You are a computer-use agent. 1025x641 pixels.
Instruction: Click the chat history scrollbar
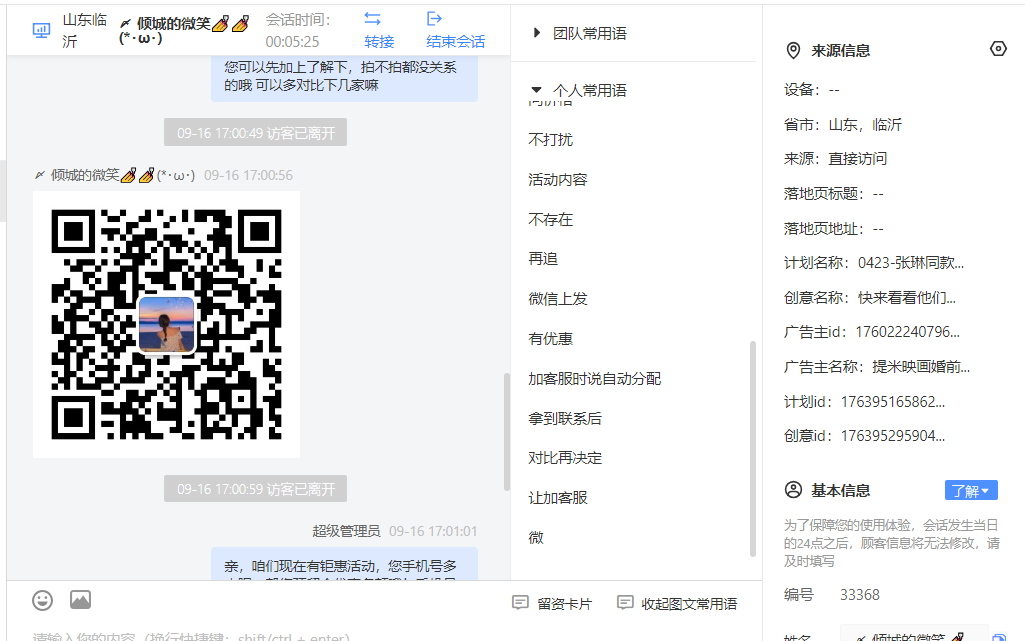tap(507, 431)
